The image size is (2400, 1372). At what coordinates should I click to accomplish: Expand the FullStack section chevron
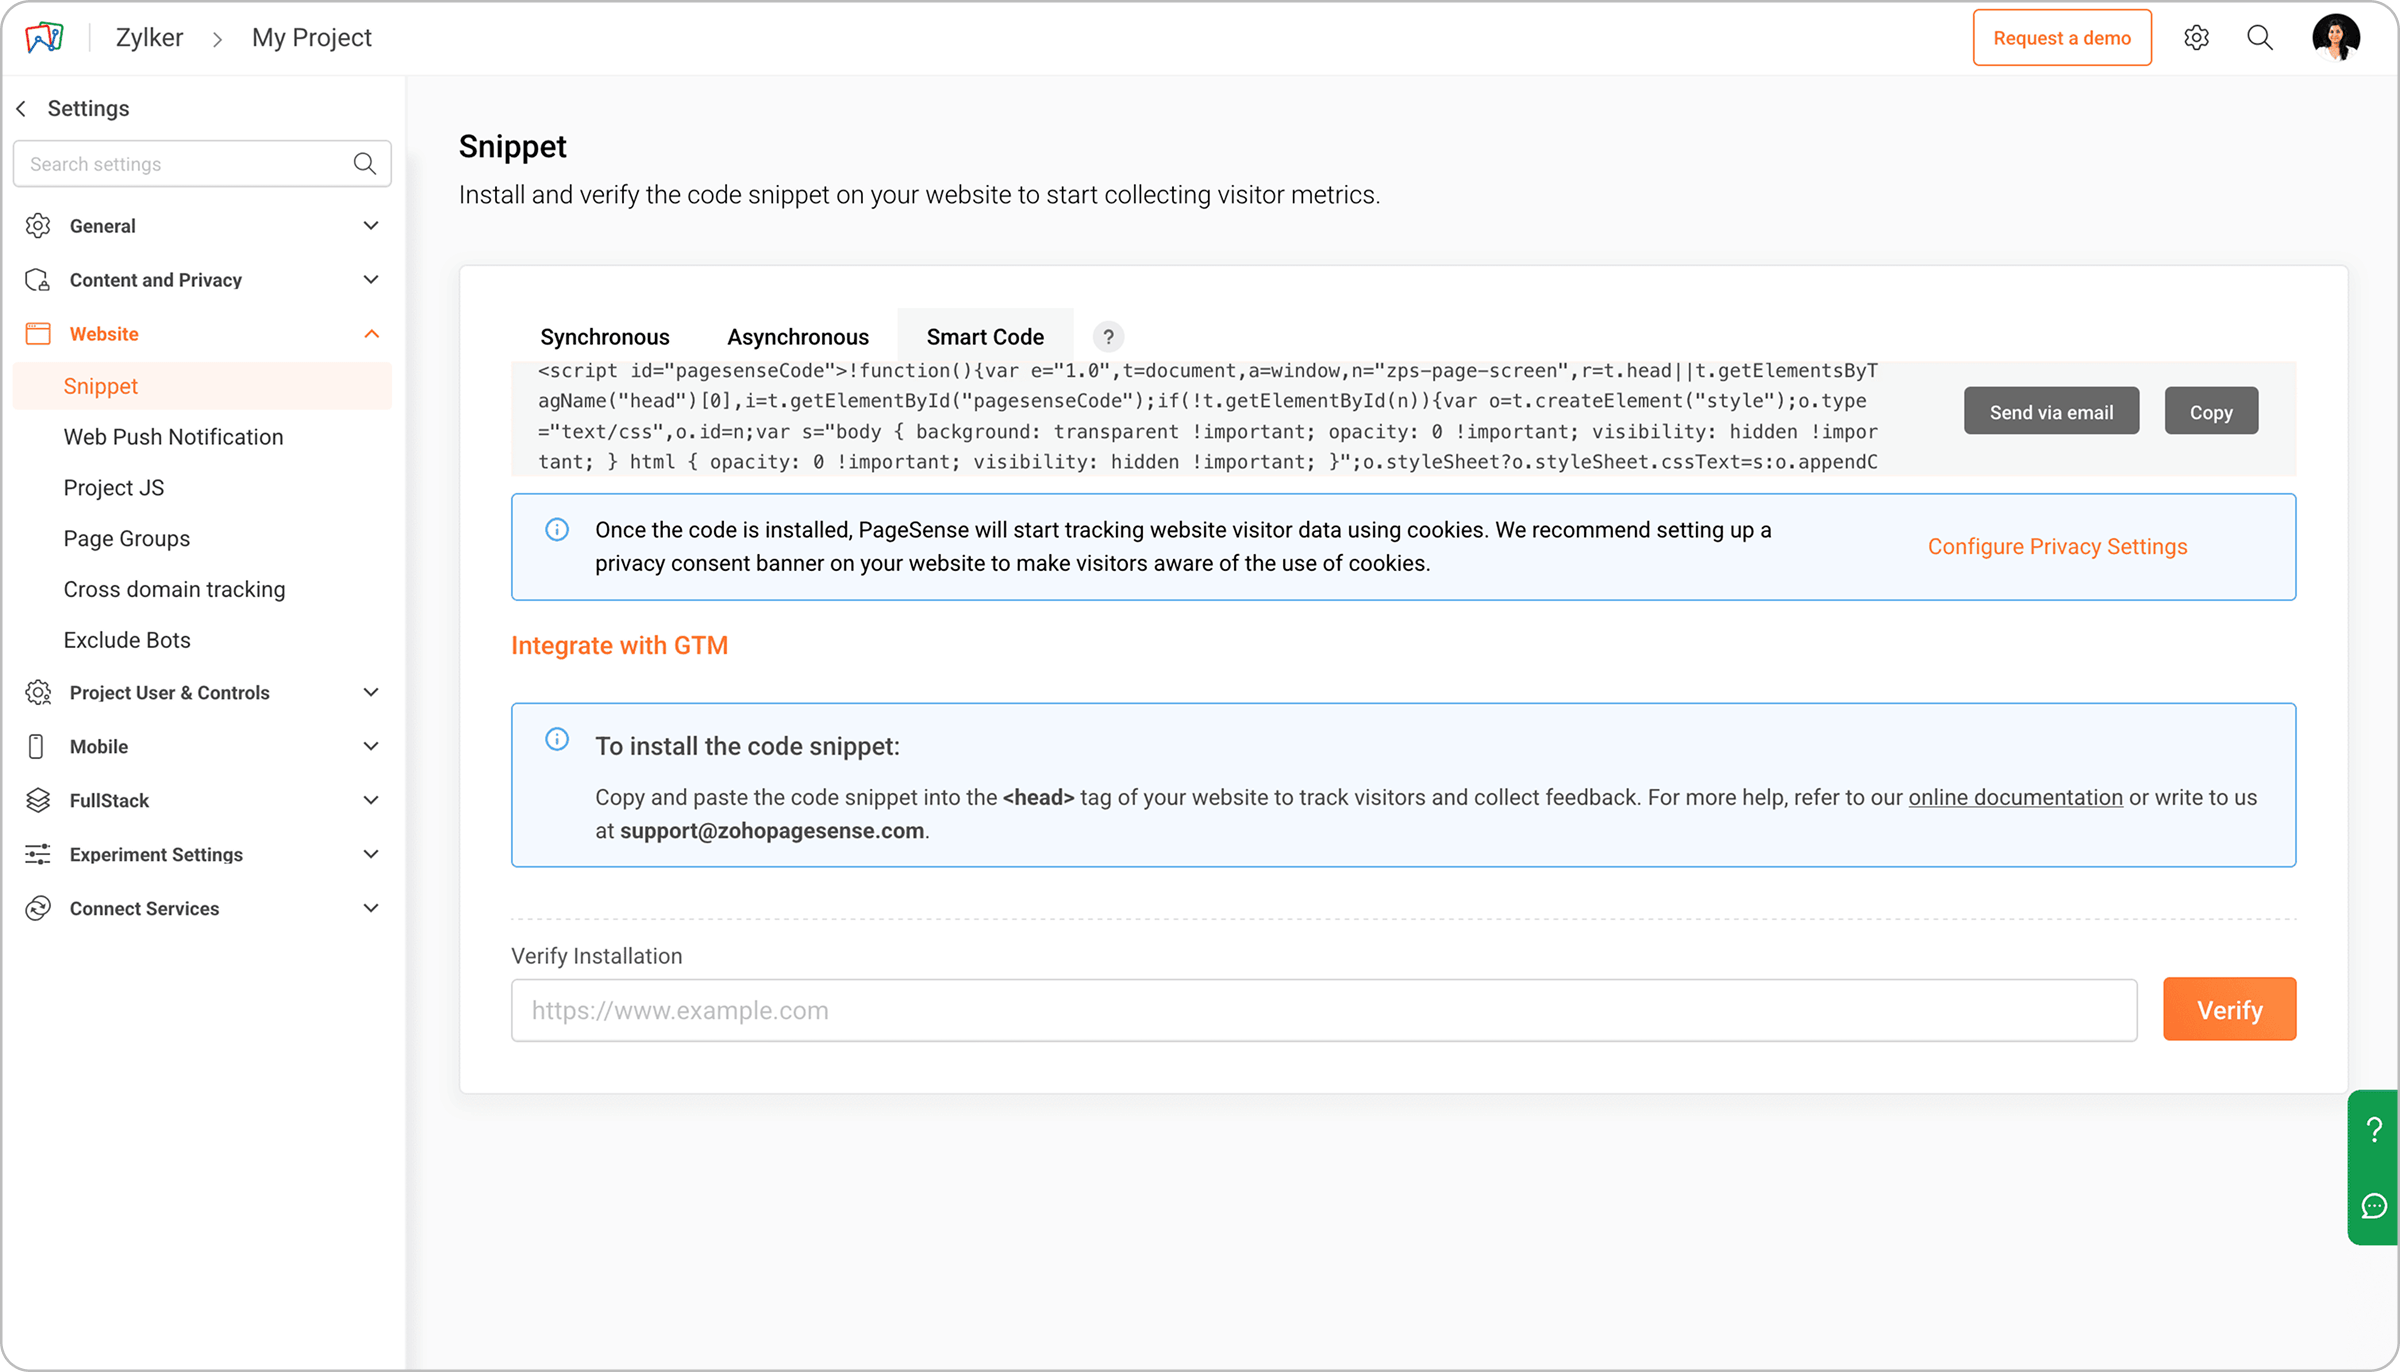point(371,800)
